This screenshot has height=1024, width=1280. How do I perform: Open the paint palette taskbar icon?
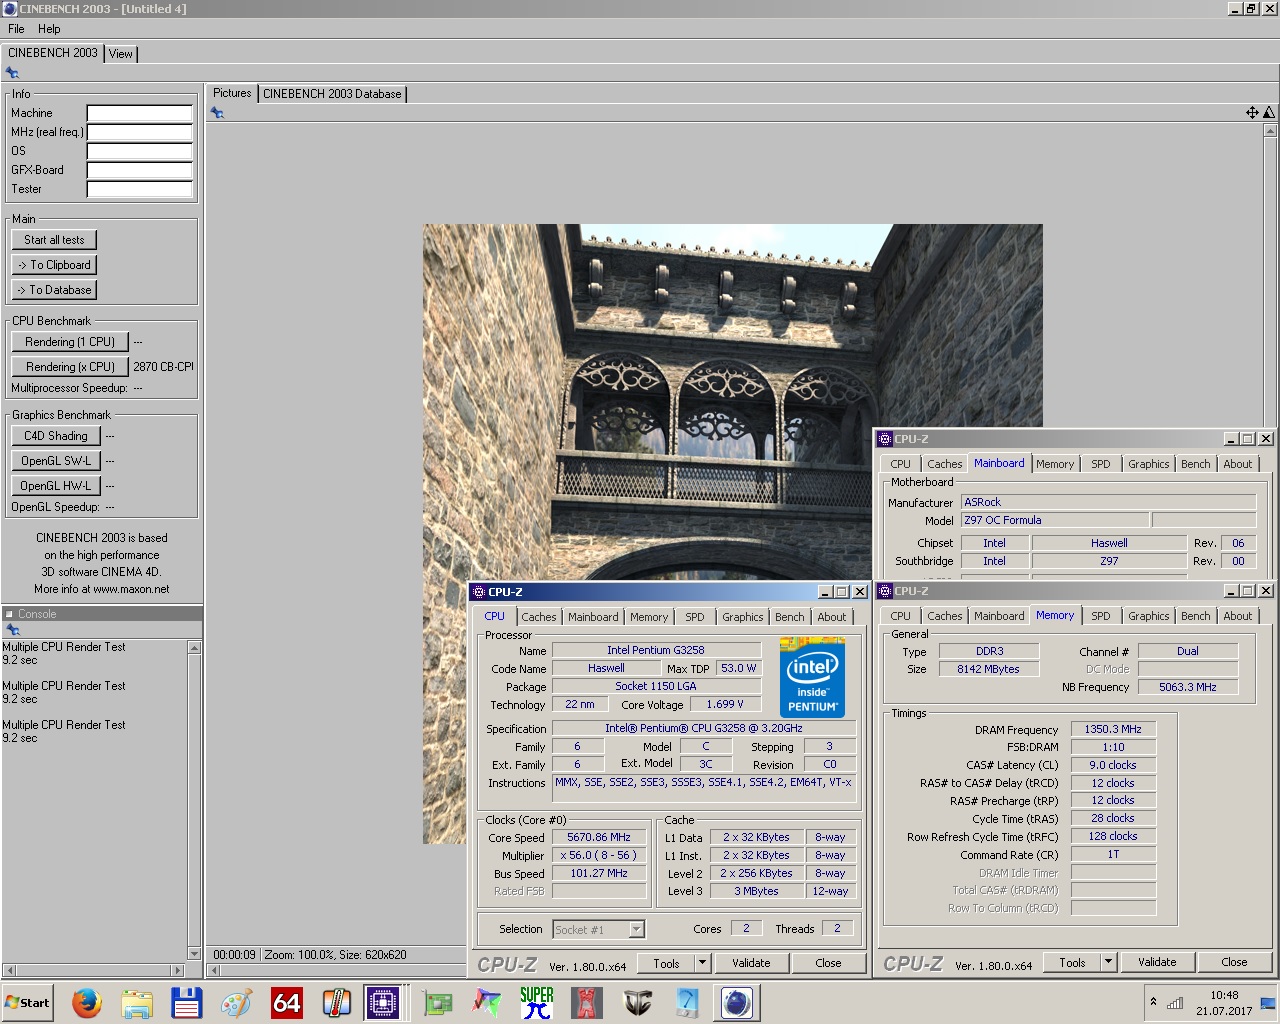(x=237, y=1002)
